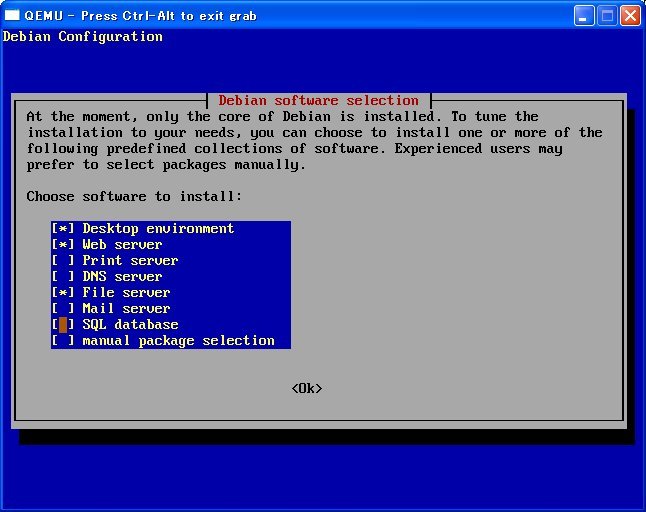Image resolution: width=646 pixels, height=512 pixels.
Task: Click the 'Debian Configuration' header text
Action: click(x=82, y=37)
